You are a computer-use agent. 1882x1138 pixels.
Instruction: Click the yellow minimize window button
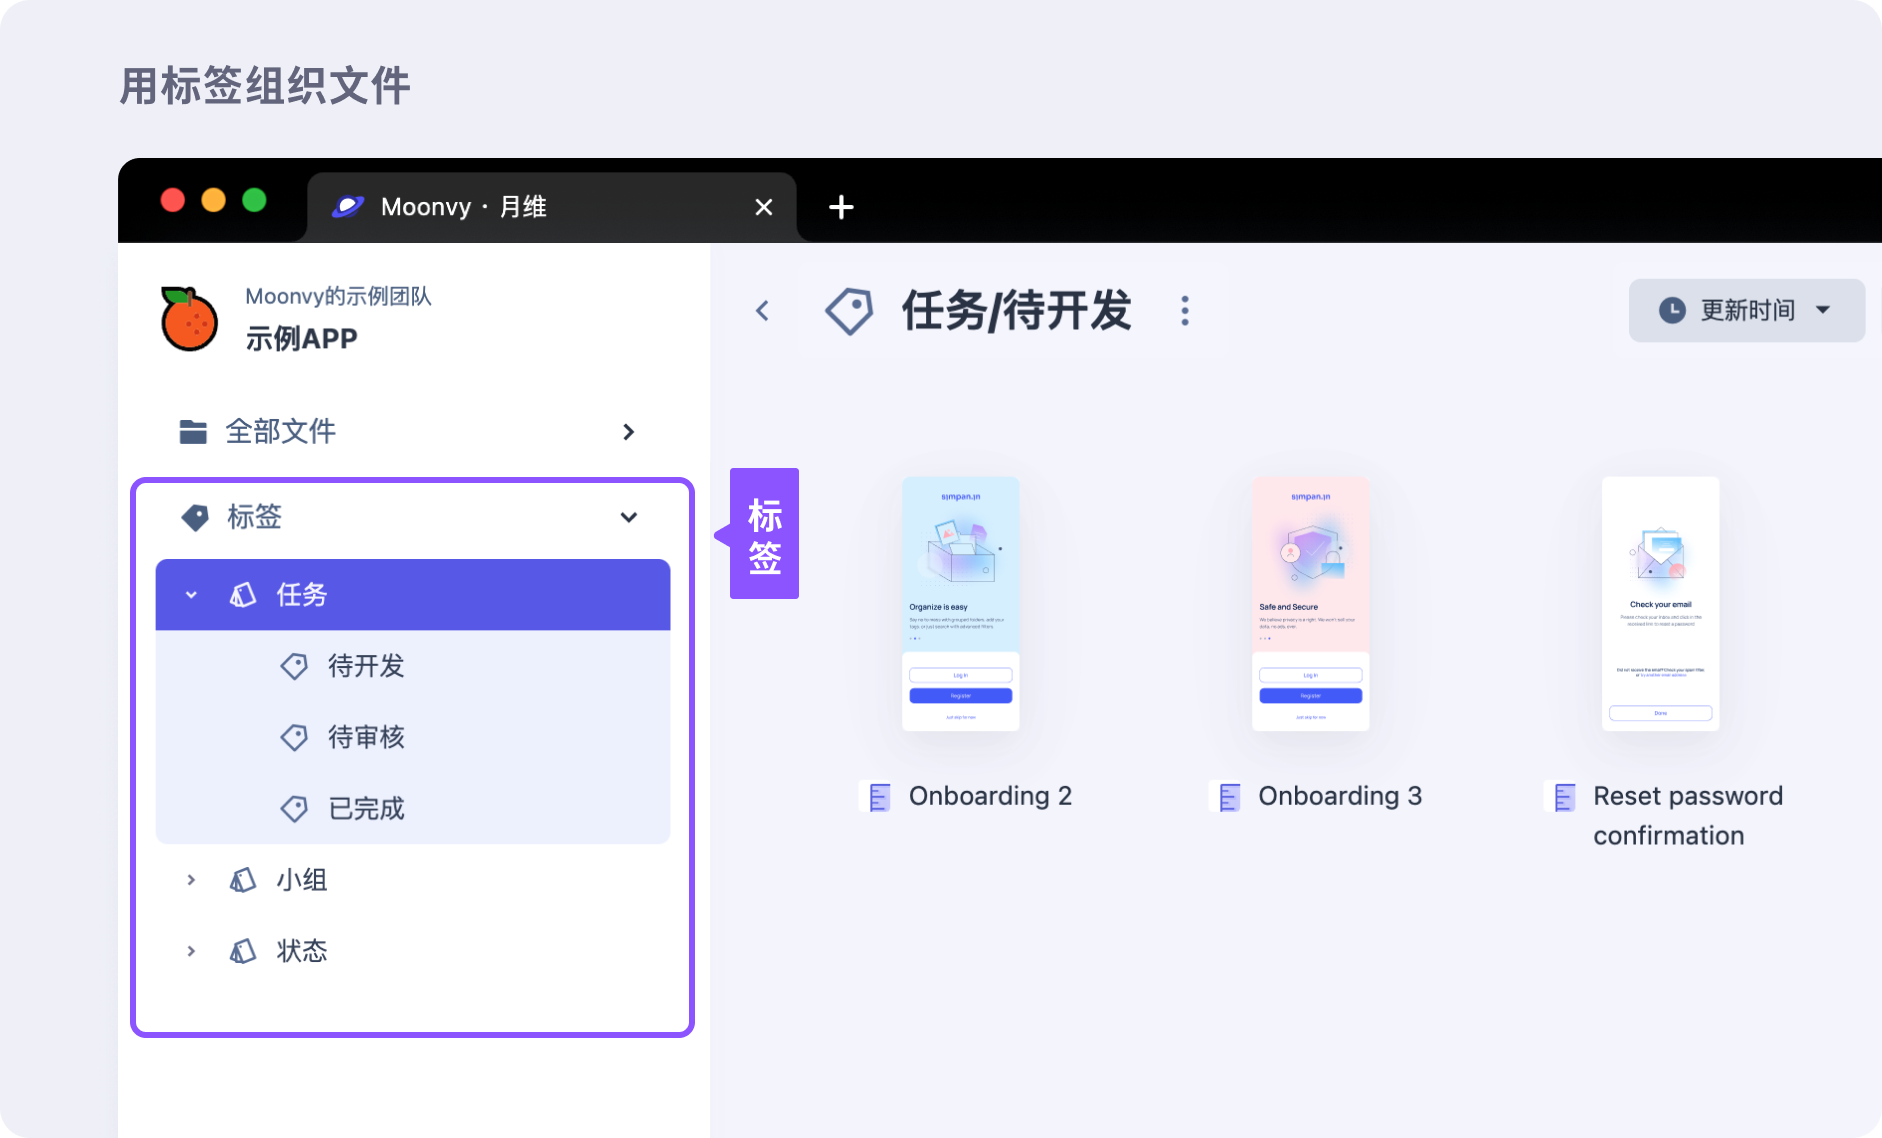click(214, 200)
